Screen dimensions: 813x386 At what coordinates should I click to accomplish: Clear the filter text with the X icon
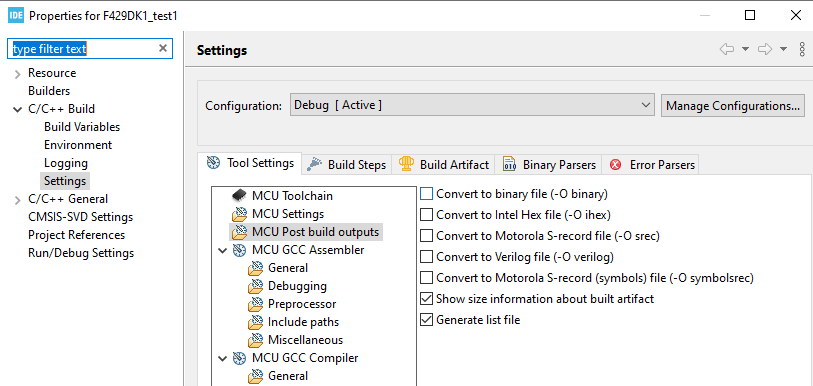click(163, 48)
